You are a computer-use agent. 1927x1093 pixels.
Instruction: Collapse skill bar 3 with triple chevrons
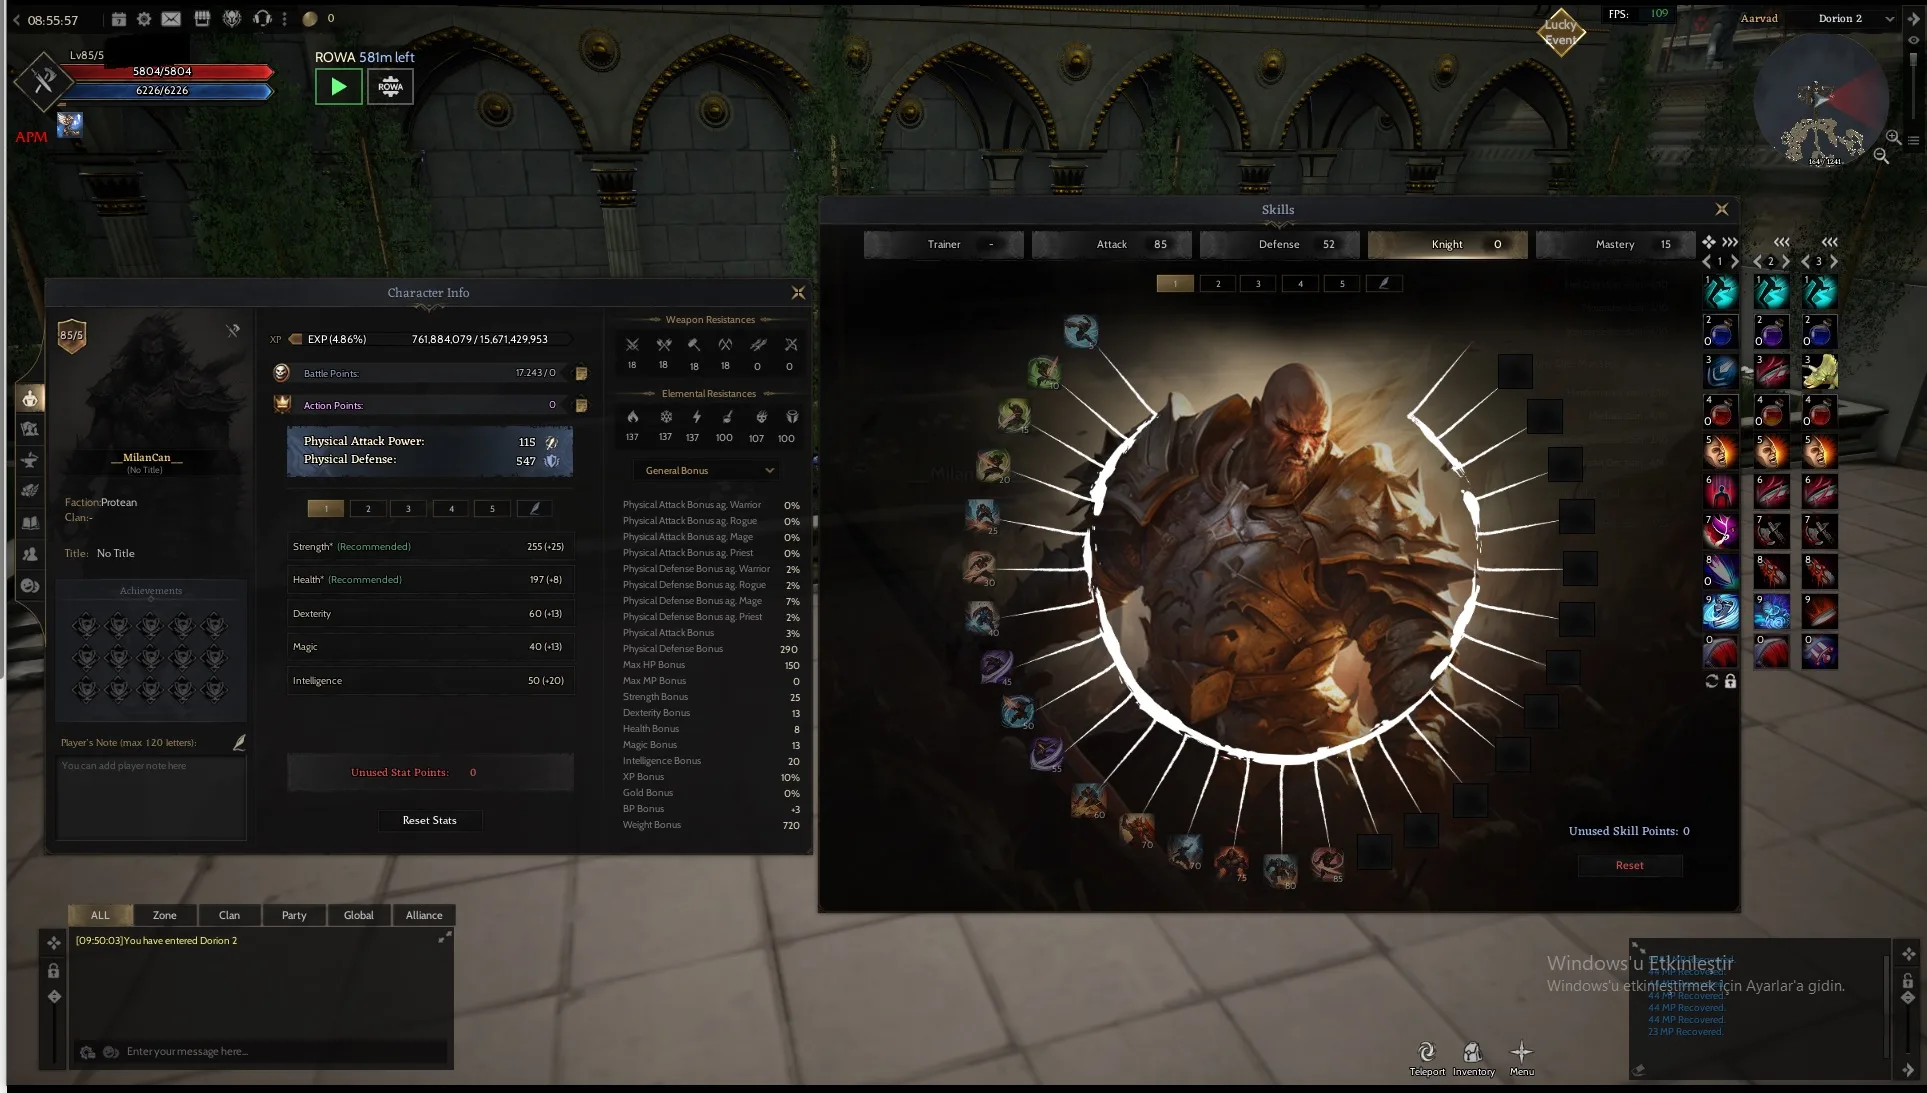pyautogui.click(x=1829, y=242)
